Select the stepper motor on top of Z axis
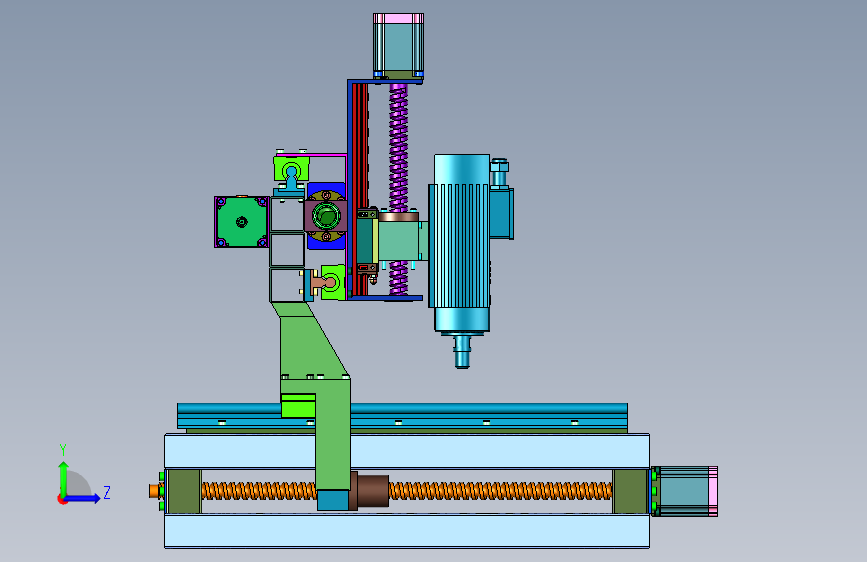Screen dimensions: 867x562 tap(398, 46)
